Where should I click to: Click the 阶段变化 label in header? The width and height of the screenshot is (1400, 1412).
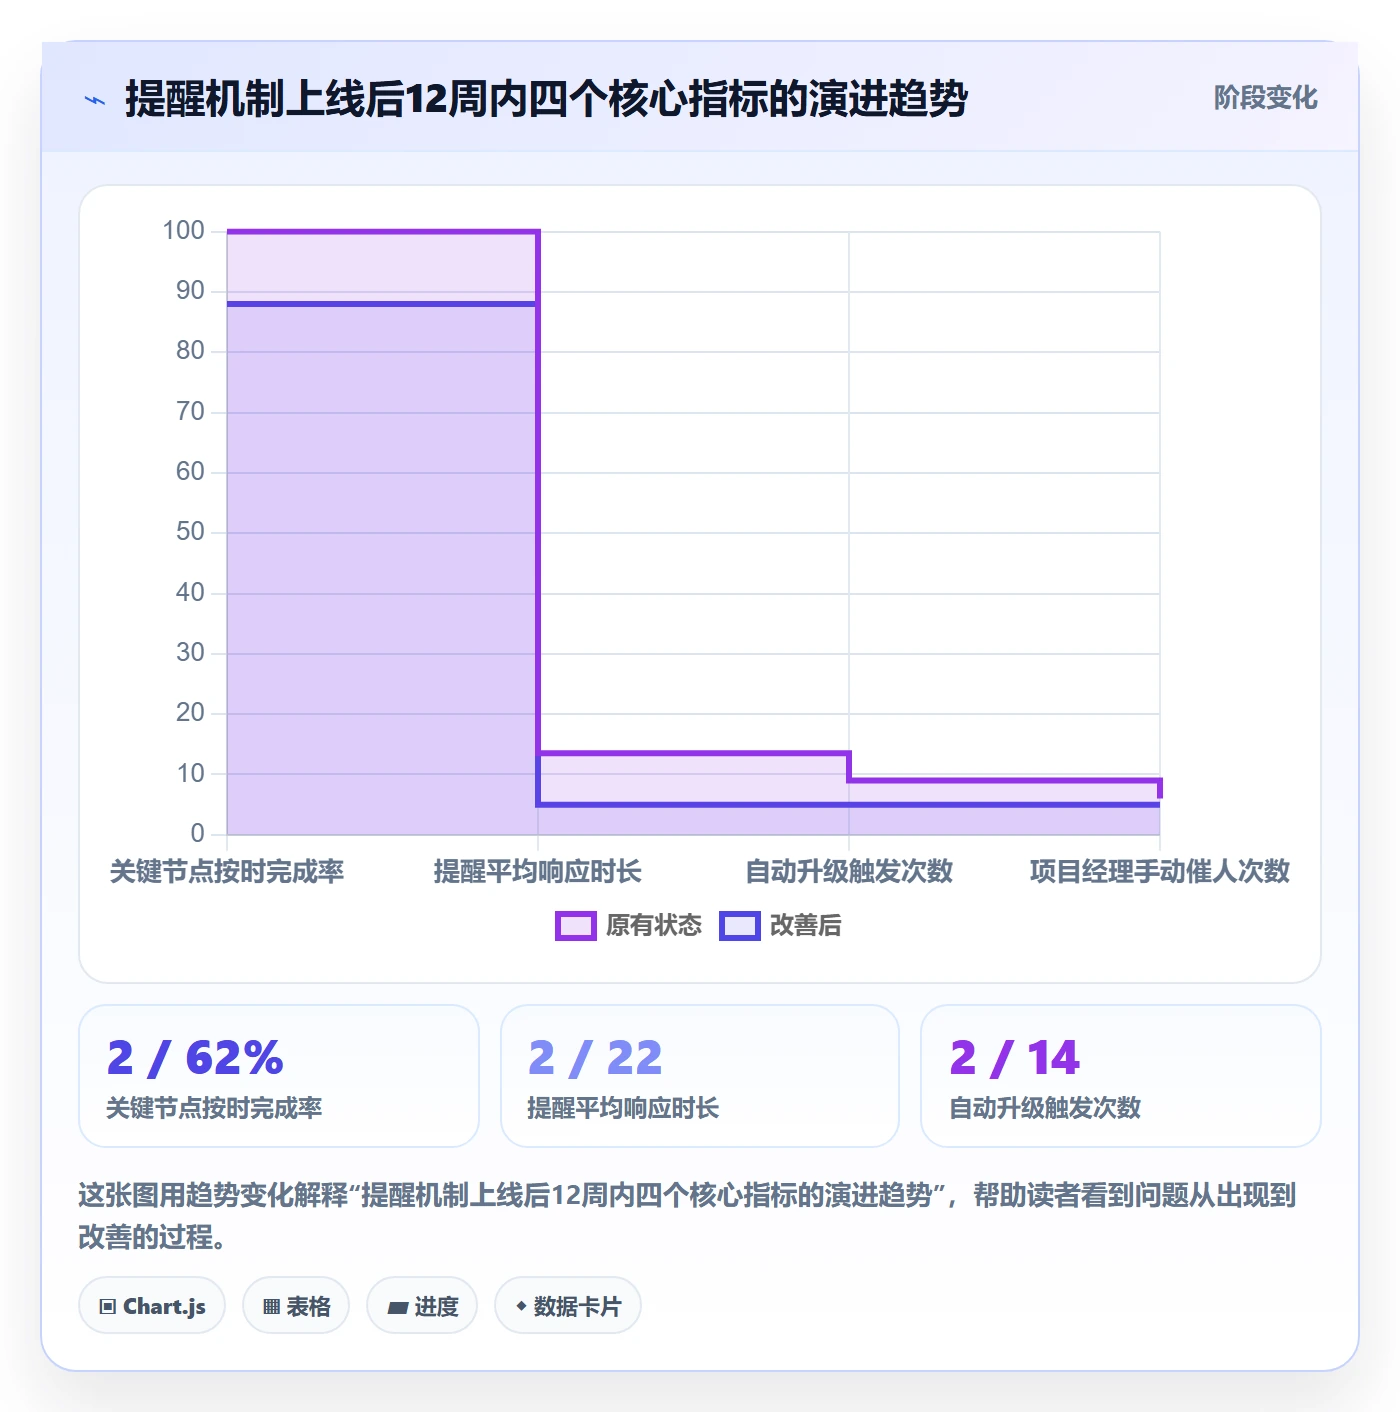pos(1265,98)
